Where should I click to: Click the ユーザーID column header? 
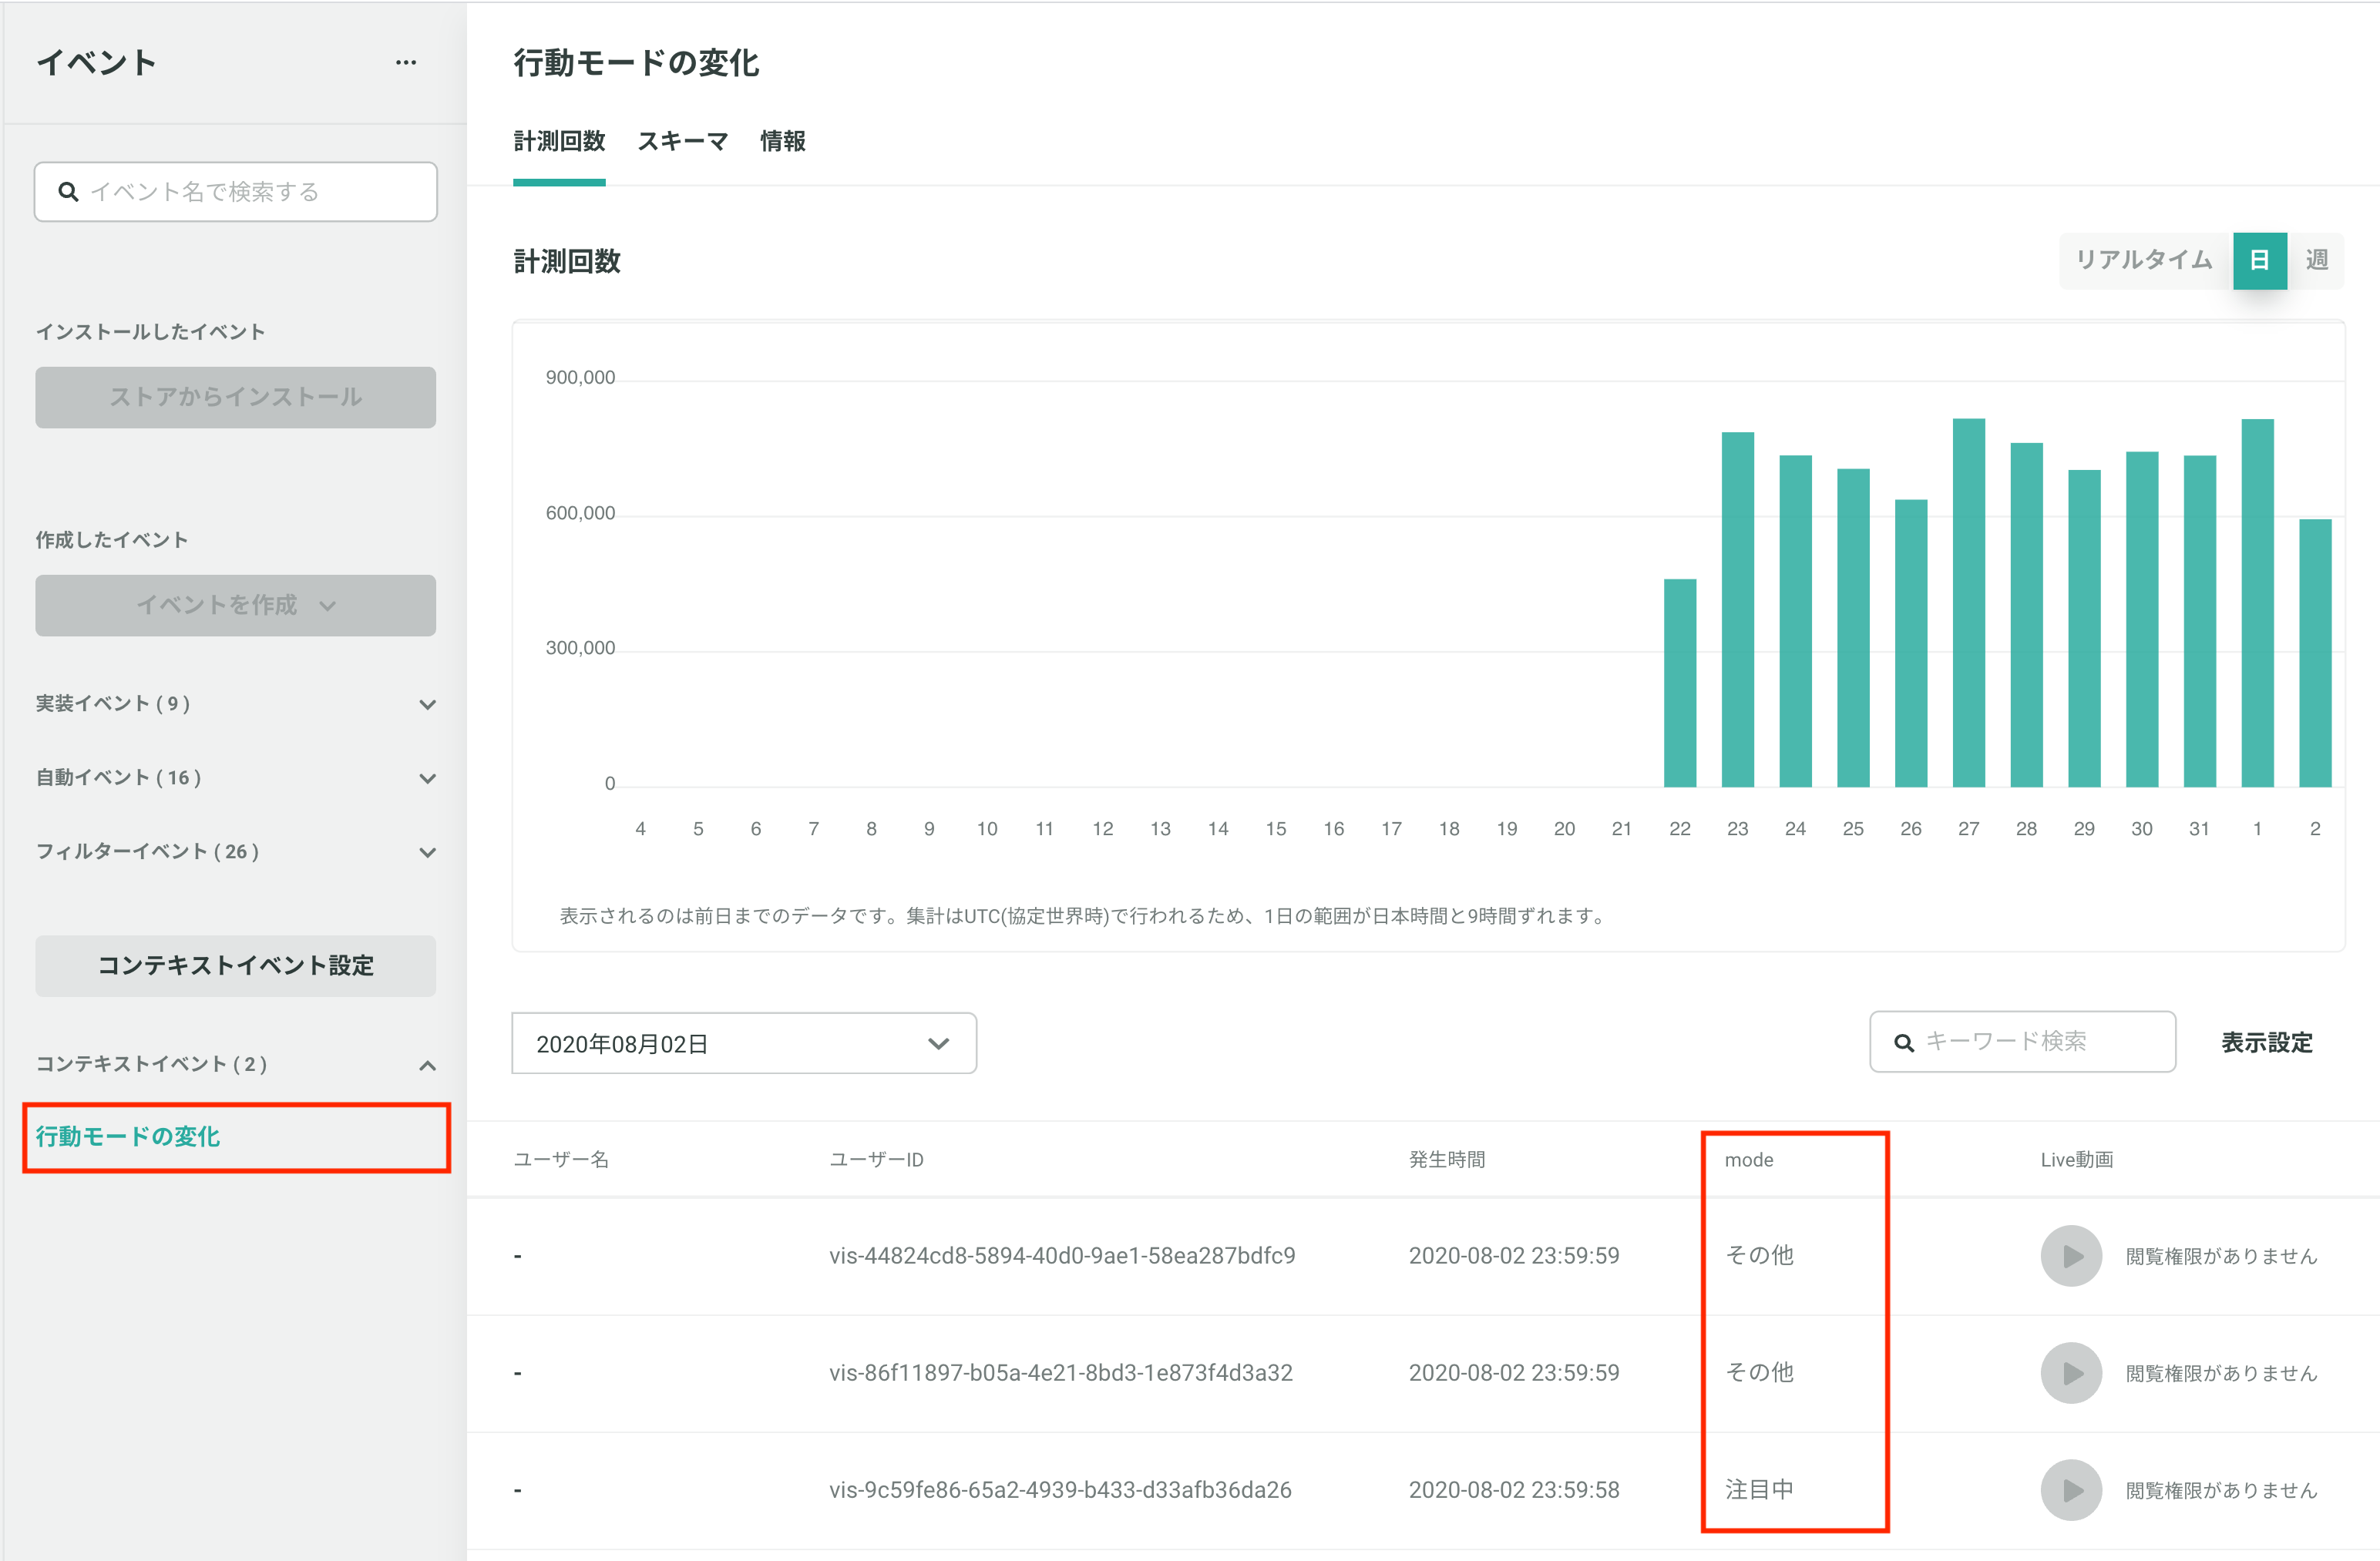tap(876, 1160)
